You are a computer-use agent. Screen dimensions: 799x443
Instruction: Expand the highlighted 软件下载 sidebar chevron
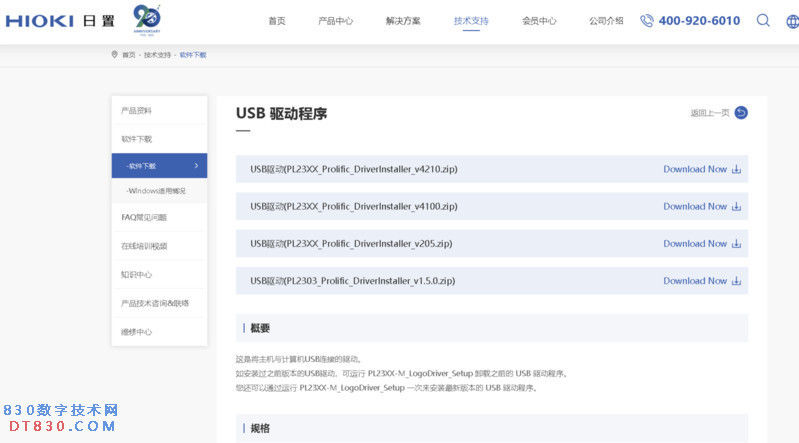coord(196,165)
